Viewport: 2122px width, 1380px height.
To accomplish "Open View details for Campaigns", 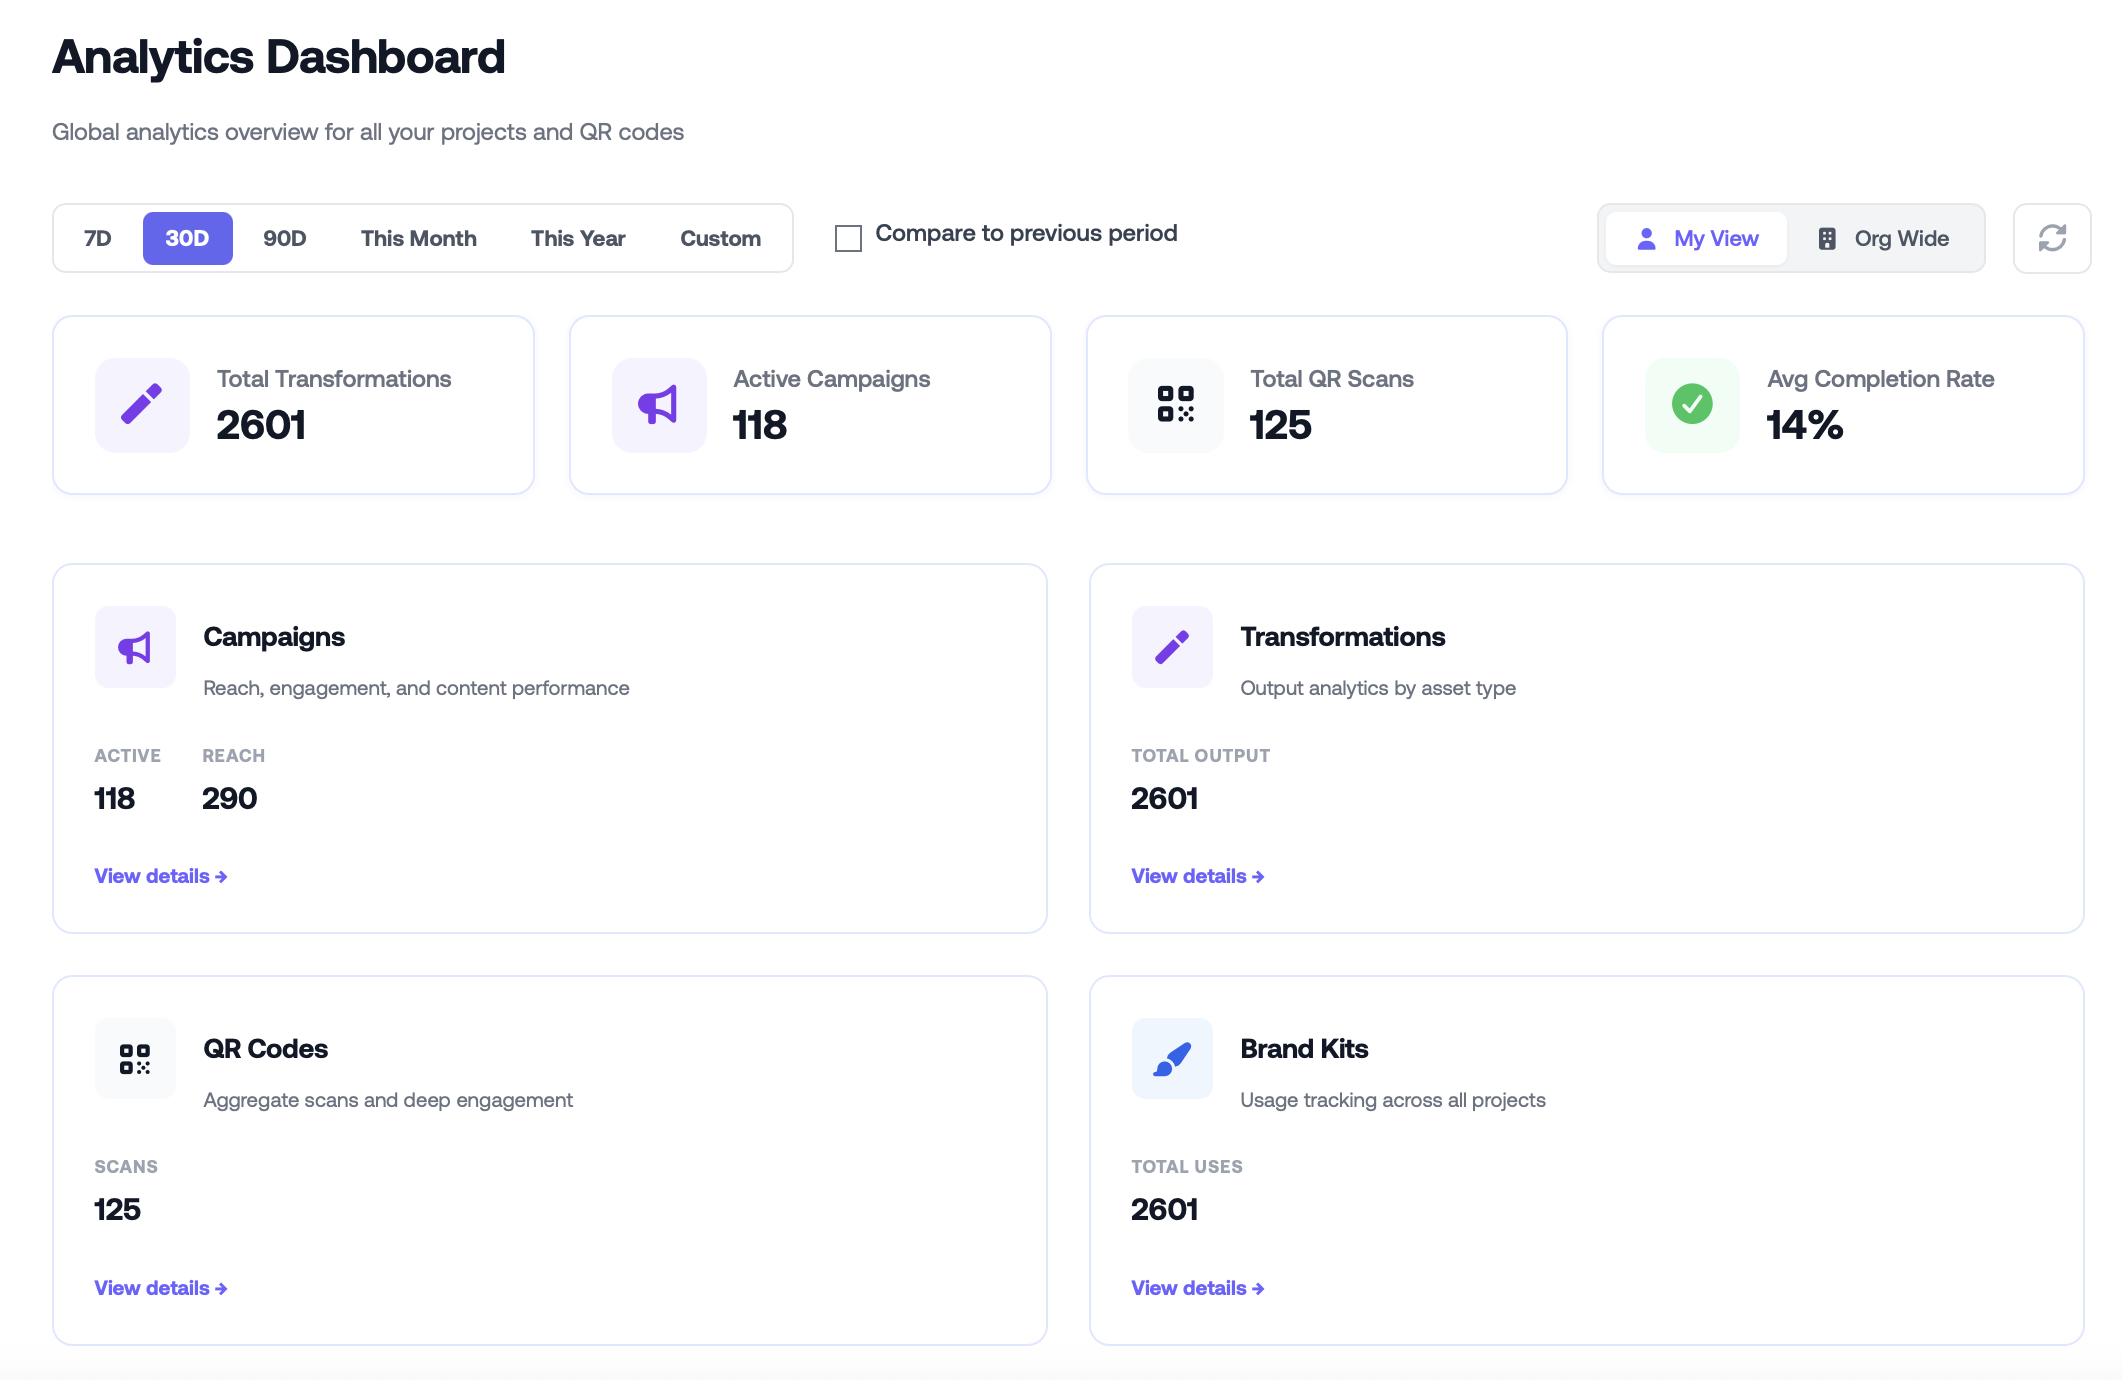I will point(159,876).
